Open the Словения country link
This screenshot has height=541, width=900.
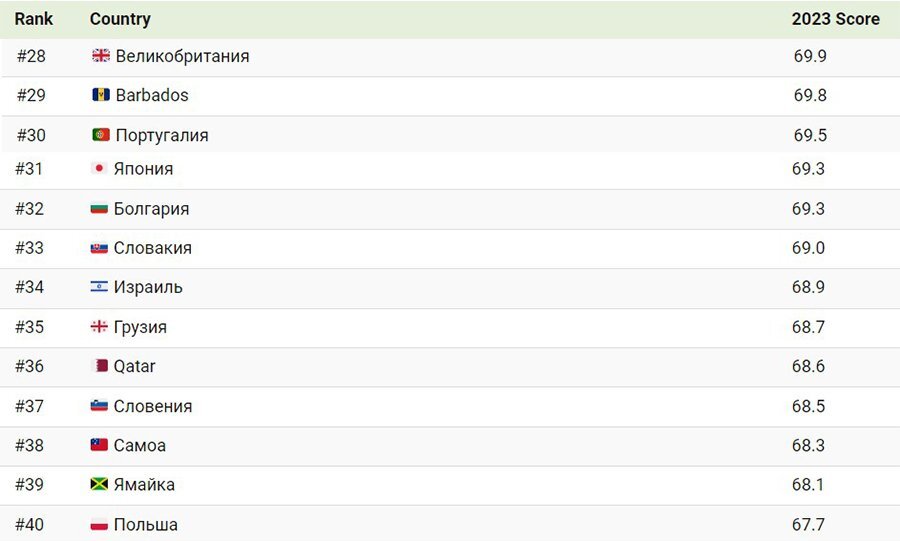pyautogui.click(x=153, y=406)
